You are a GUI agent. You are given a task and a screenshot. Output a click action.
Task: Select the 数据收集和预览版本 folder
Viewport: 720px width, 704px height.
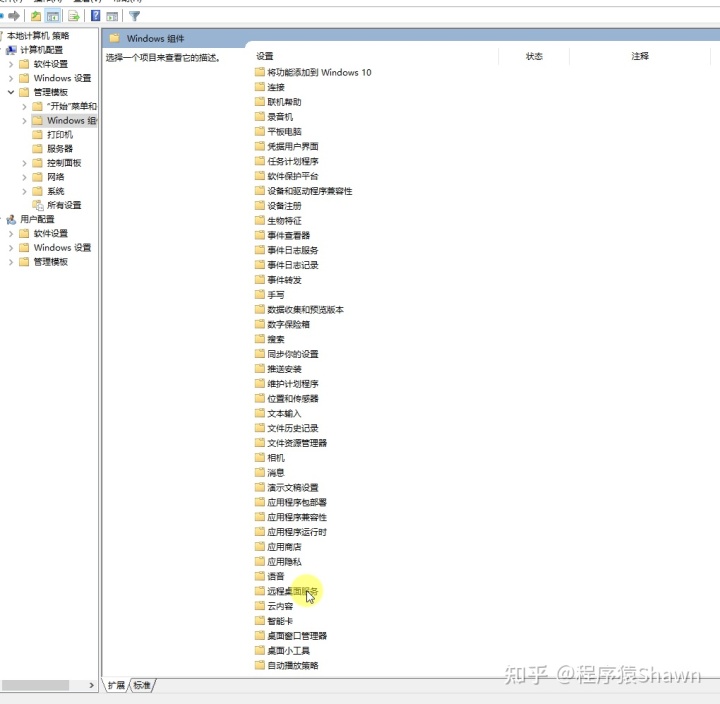pos(305,310)
